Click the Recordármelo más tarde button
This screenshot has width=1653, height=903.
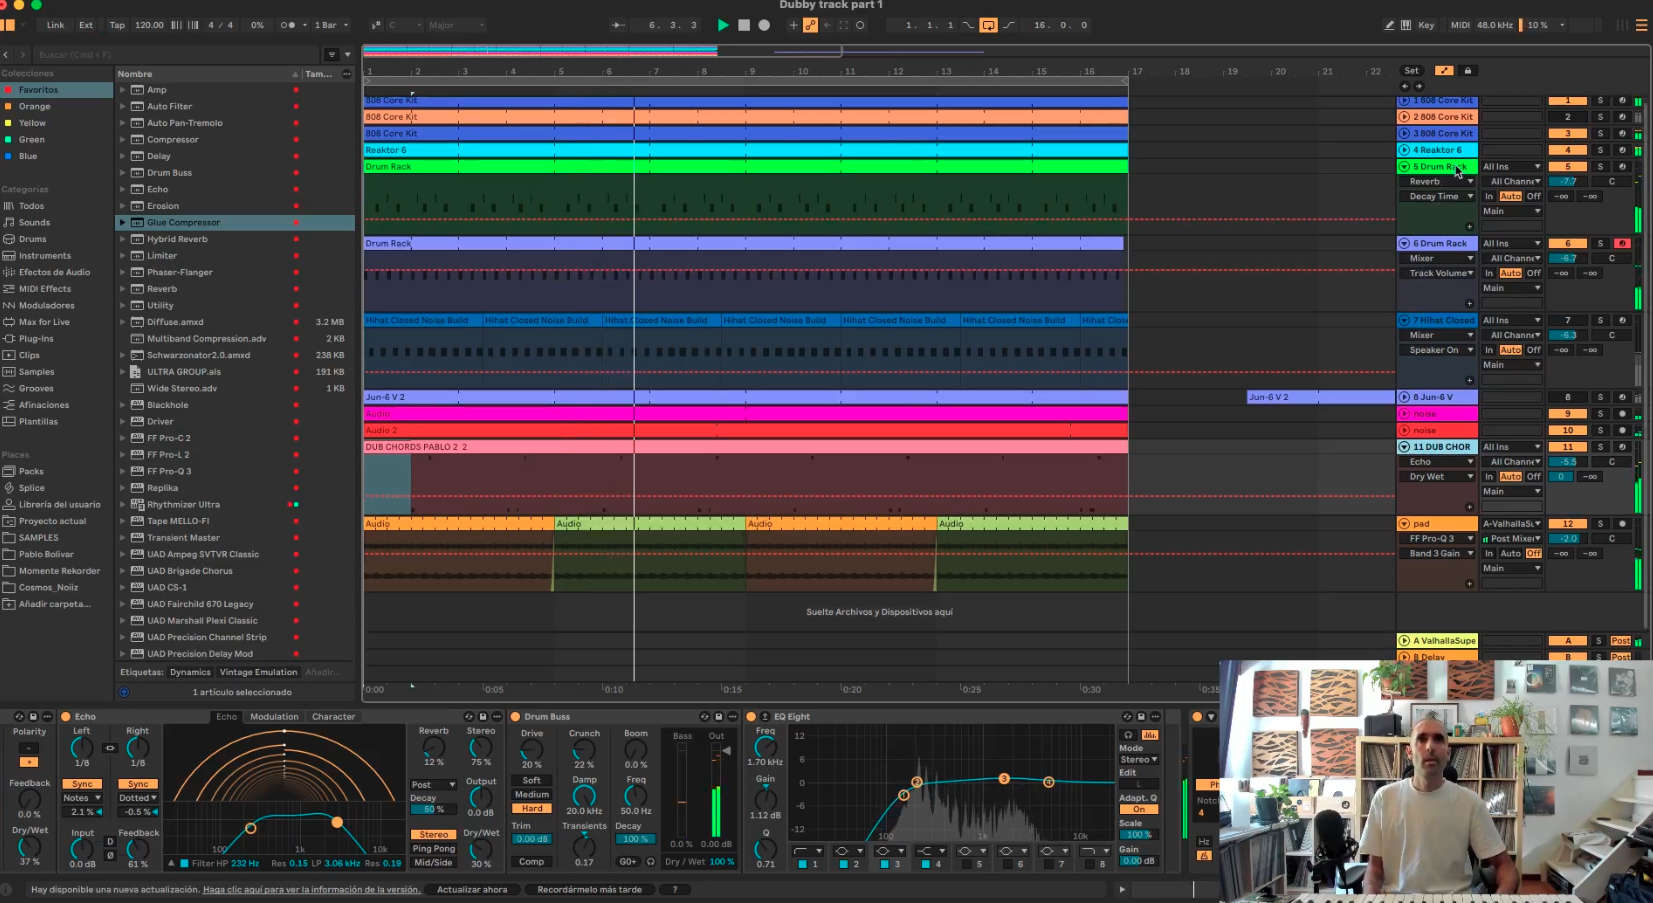(589, 889)
